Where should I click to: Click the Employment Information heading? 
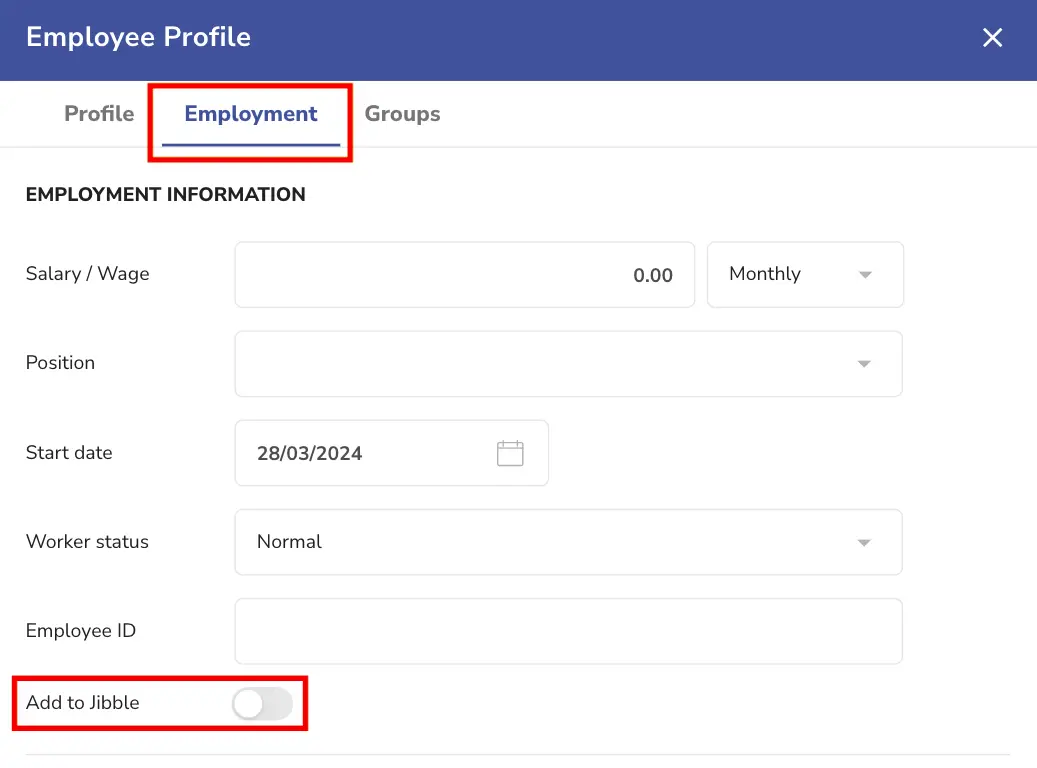tap(165, 194)
